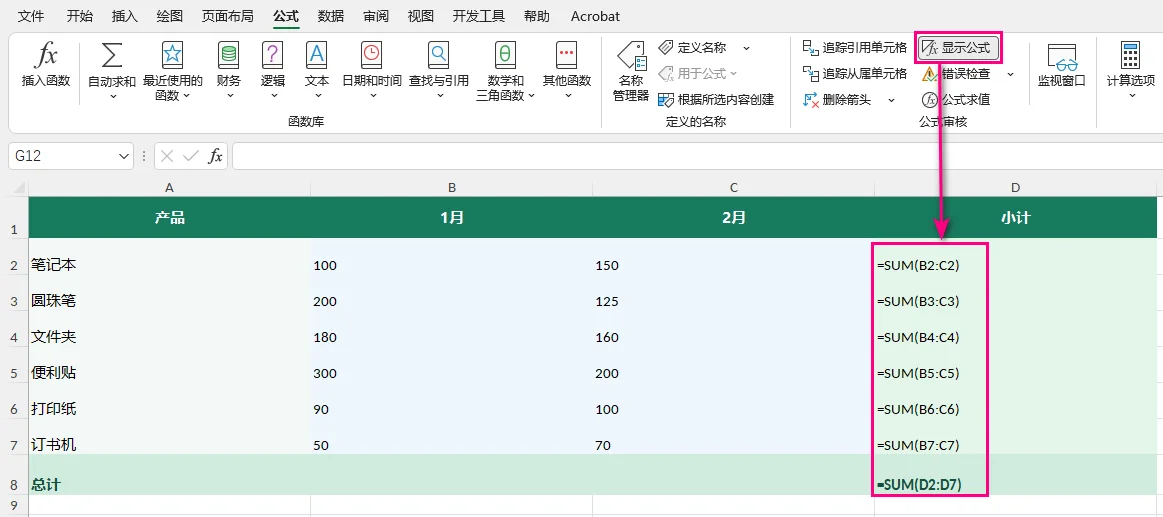Open the 其他函数 icon

pos(567,55)
